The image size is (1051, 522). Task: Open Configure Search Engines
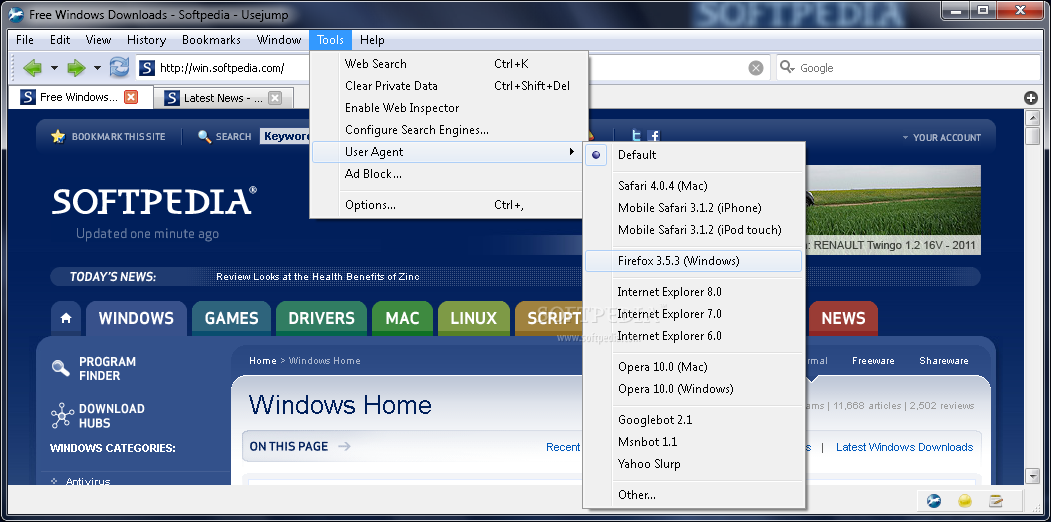tap(448, 130)
